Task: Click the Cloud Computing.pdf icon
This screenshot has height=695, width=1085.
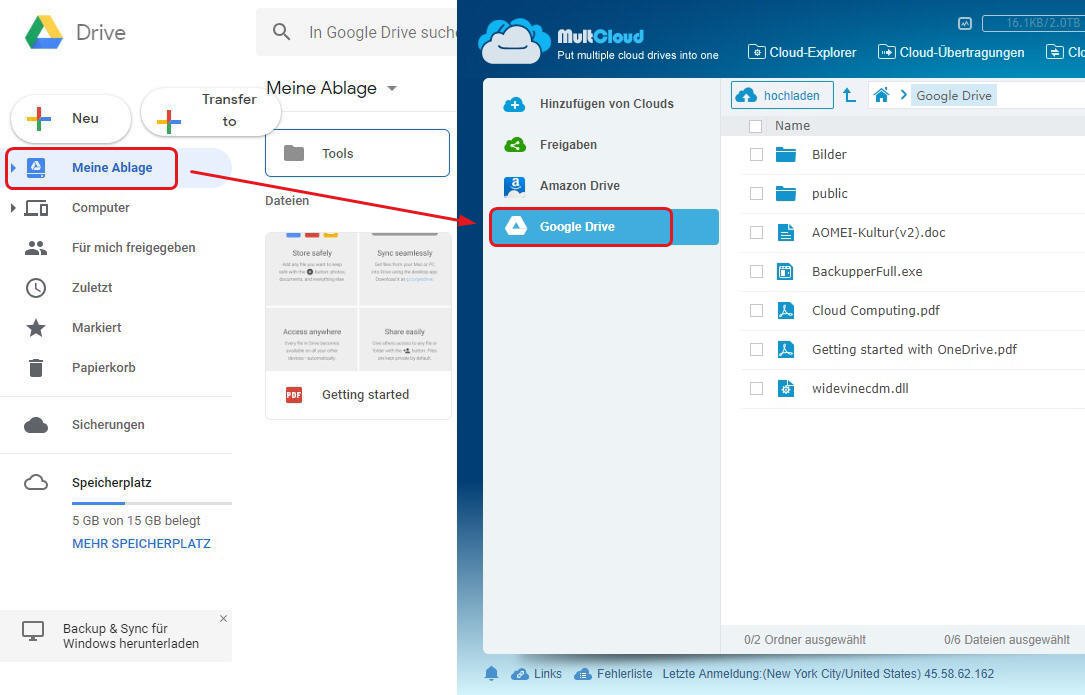Action: point(785,311)
